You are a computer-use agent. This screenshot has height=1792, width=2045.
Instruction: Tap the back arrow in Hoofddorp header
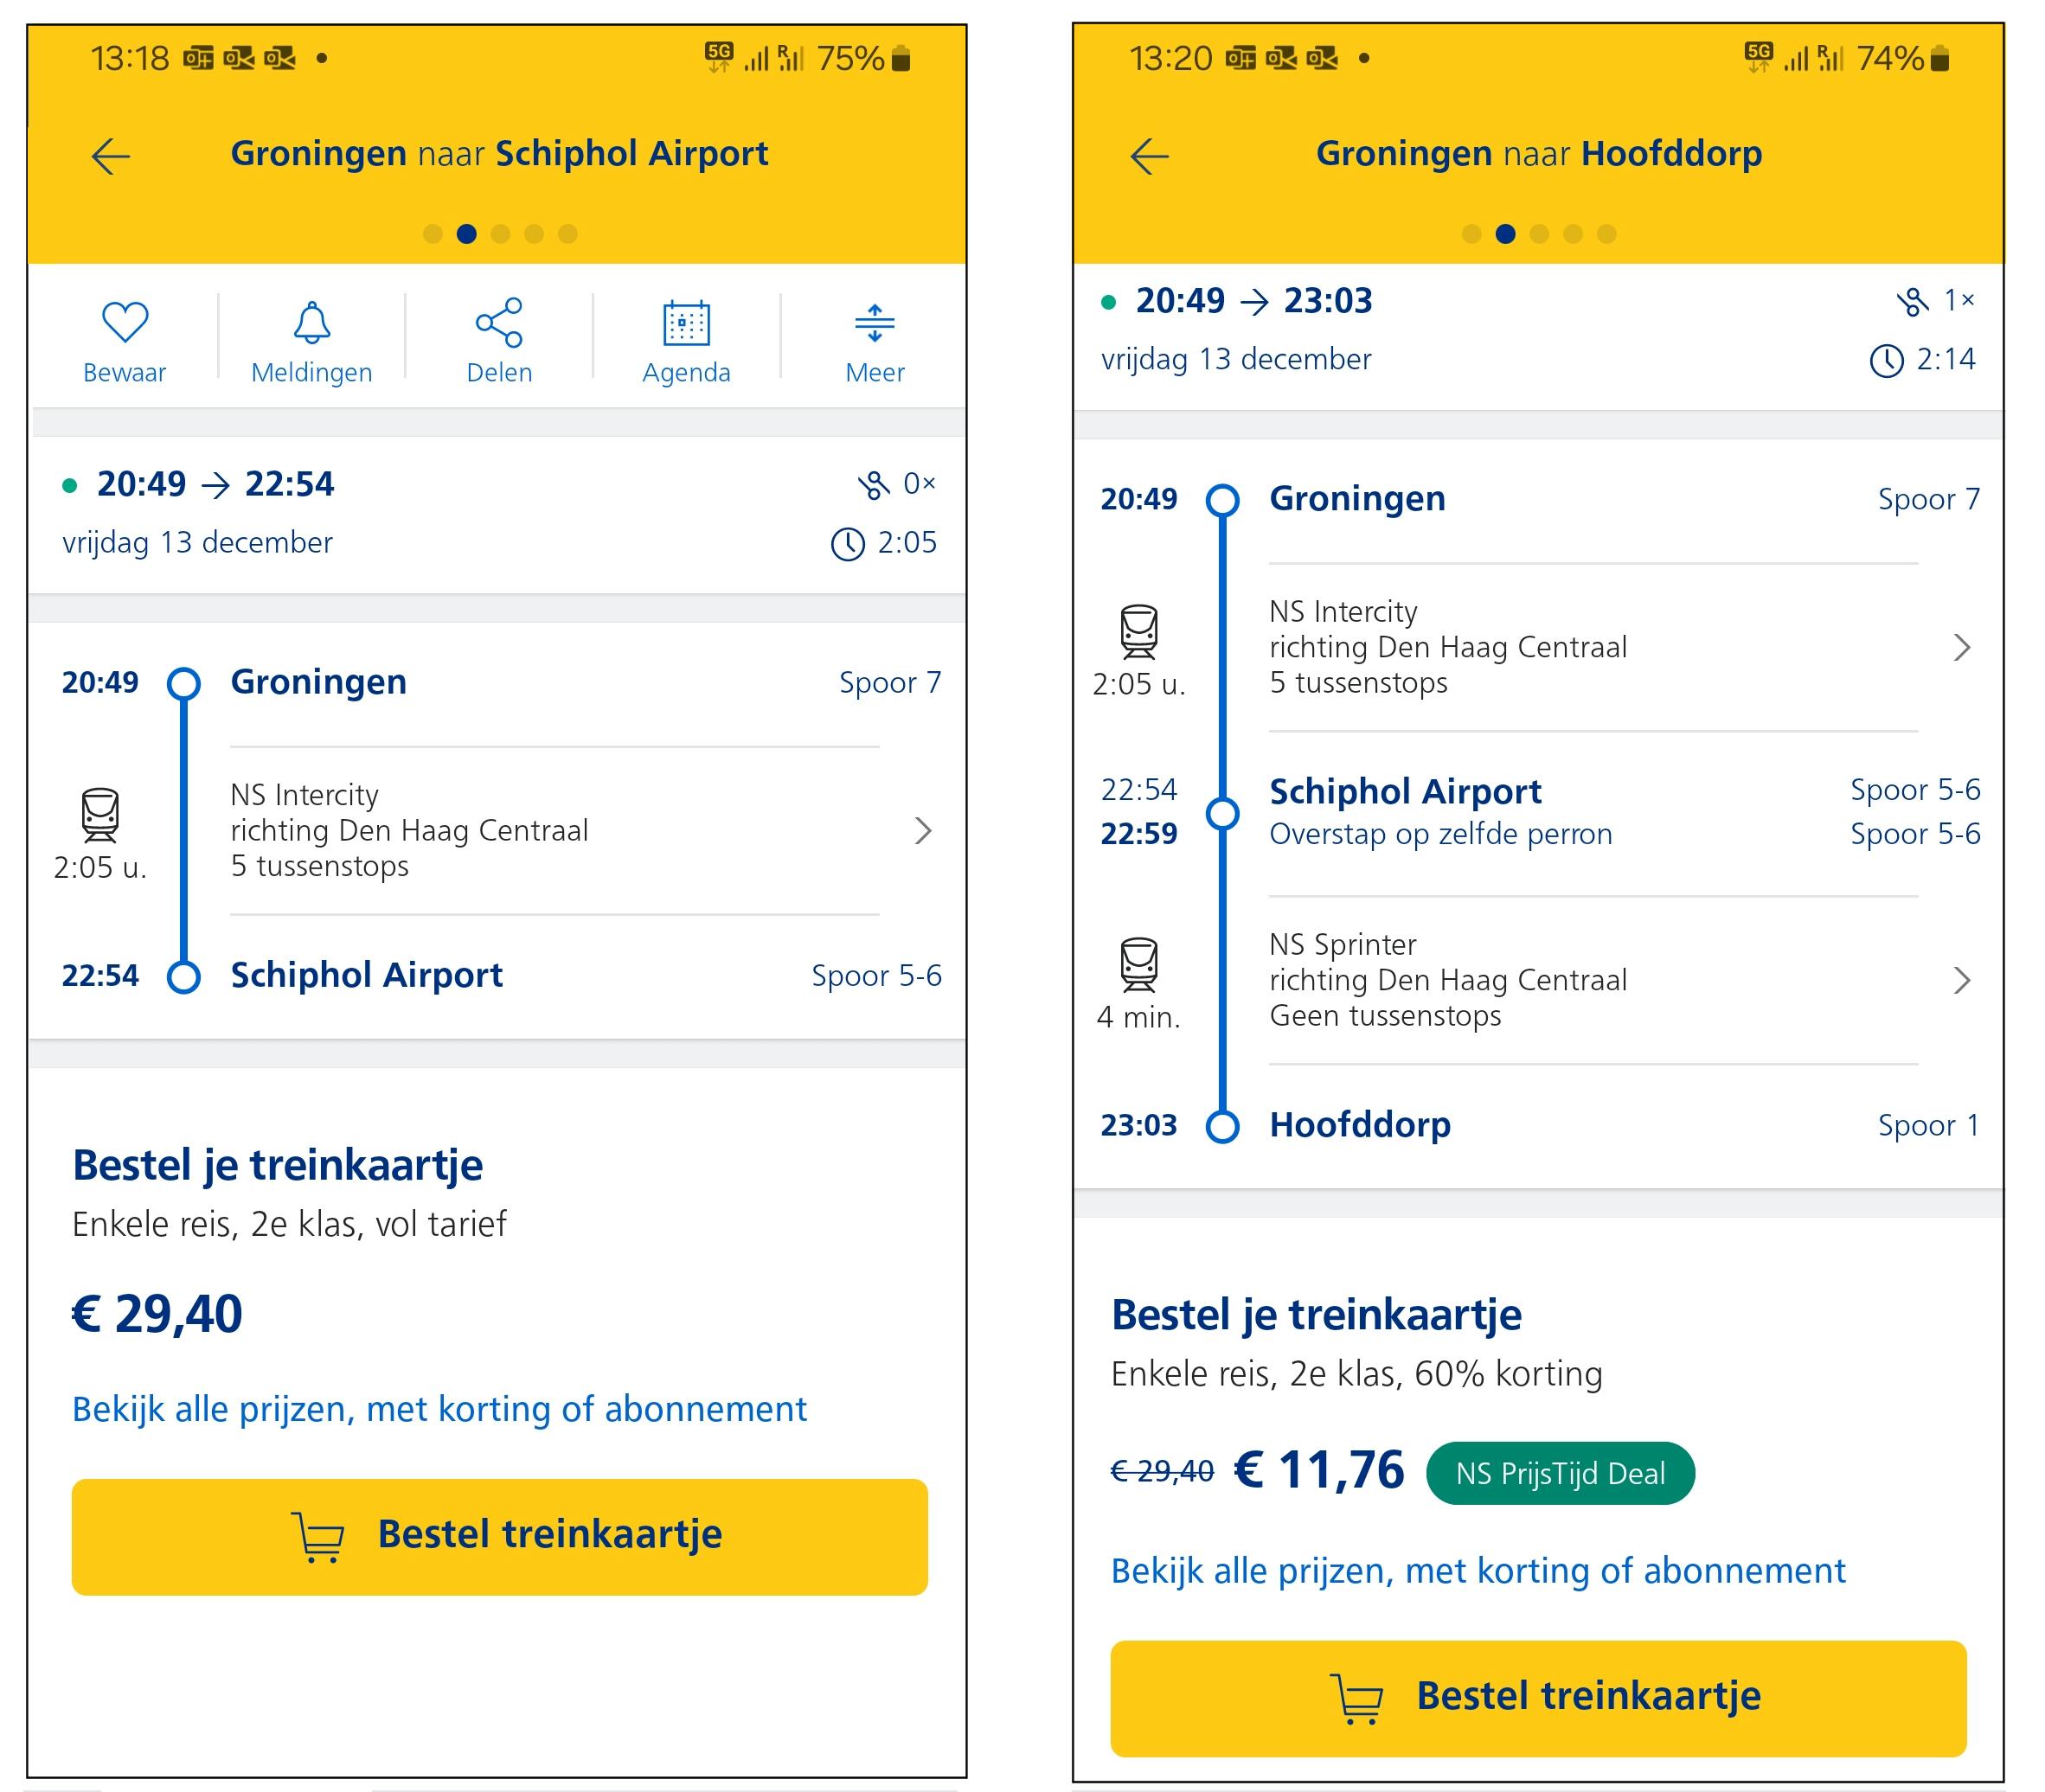point(1149,156)
